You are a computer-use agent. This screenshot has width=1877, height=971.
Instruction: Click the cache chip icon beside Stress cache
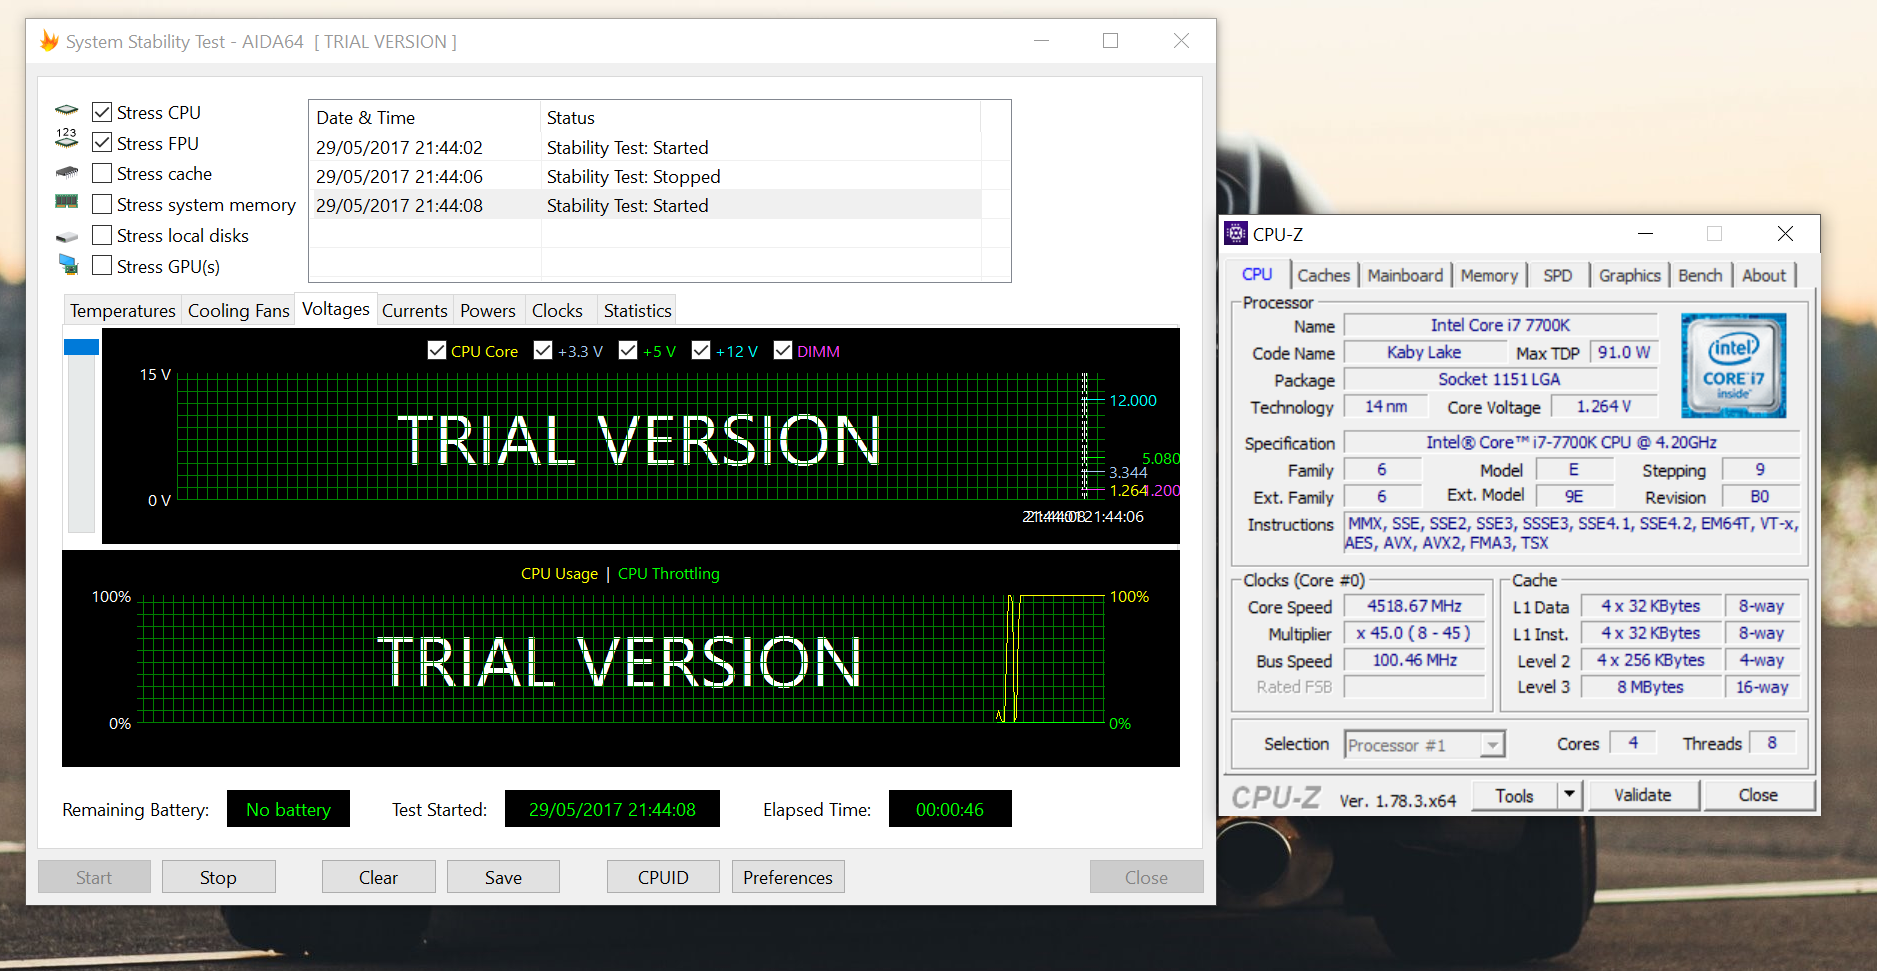point(67,173)
